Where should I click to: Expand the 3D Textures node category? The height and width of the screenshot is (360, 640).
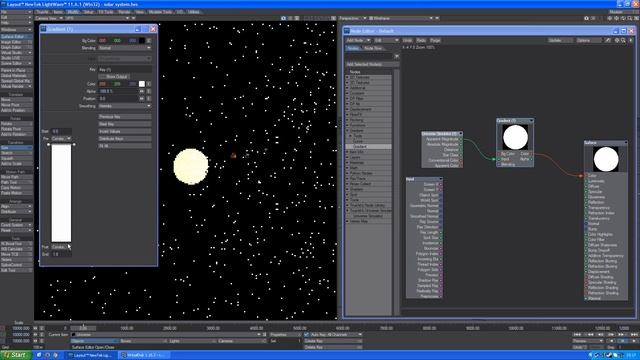point(348,82)
